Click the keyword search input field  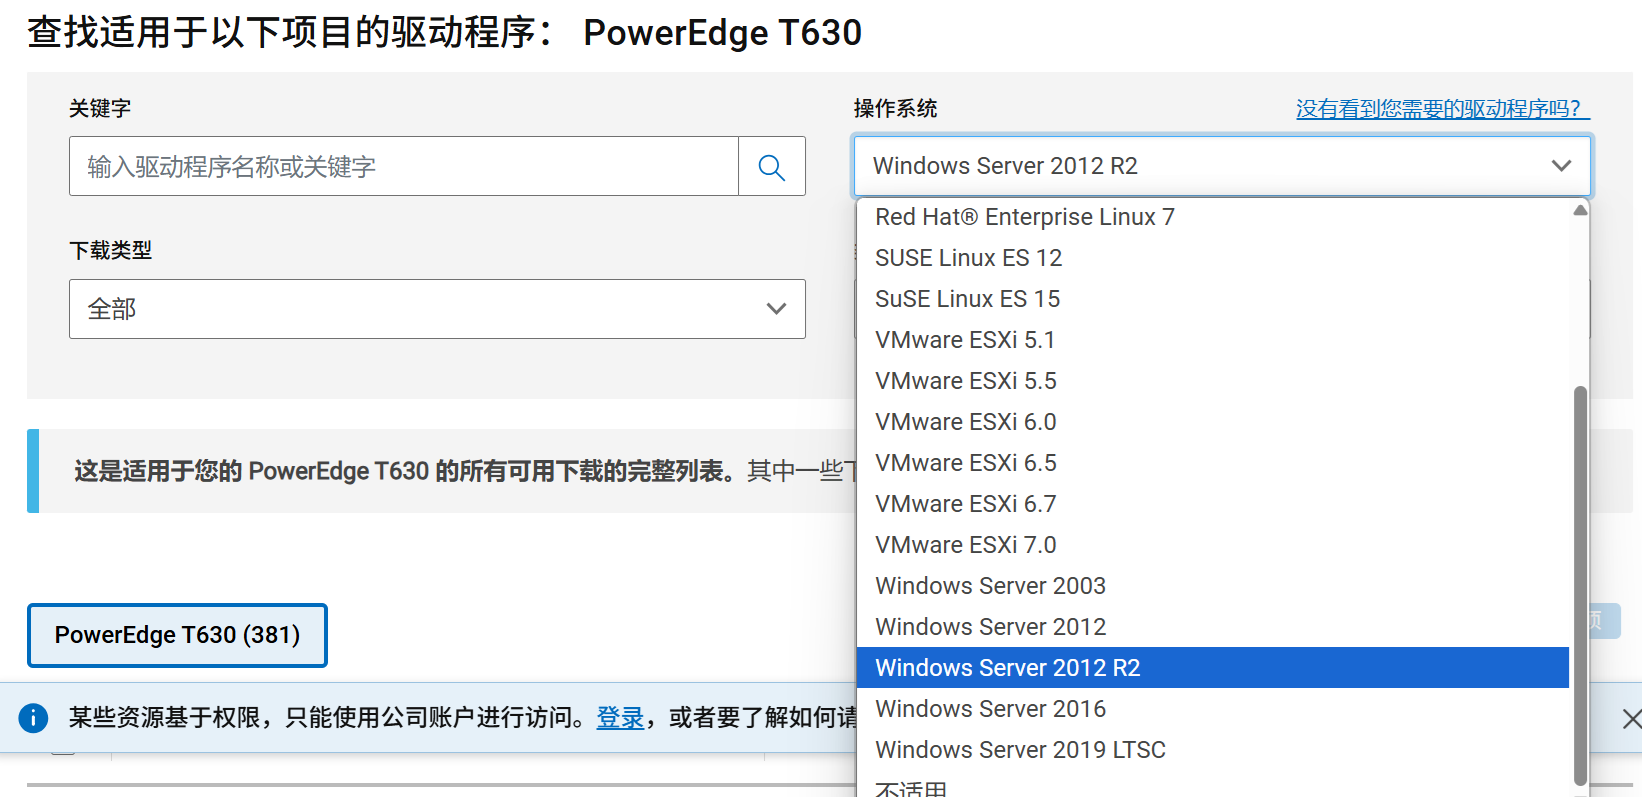click(x=400, y=166)
